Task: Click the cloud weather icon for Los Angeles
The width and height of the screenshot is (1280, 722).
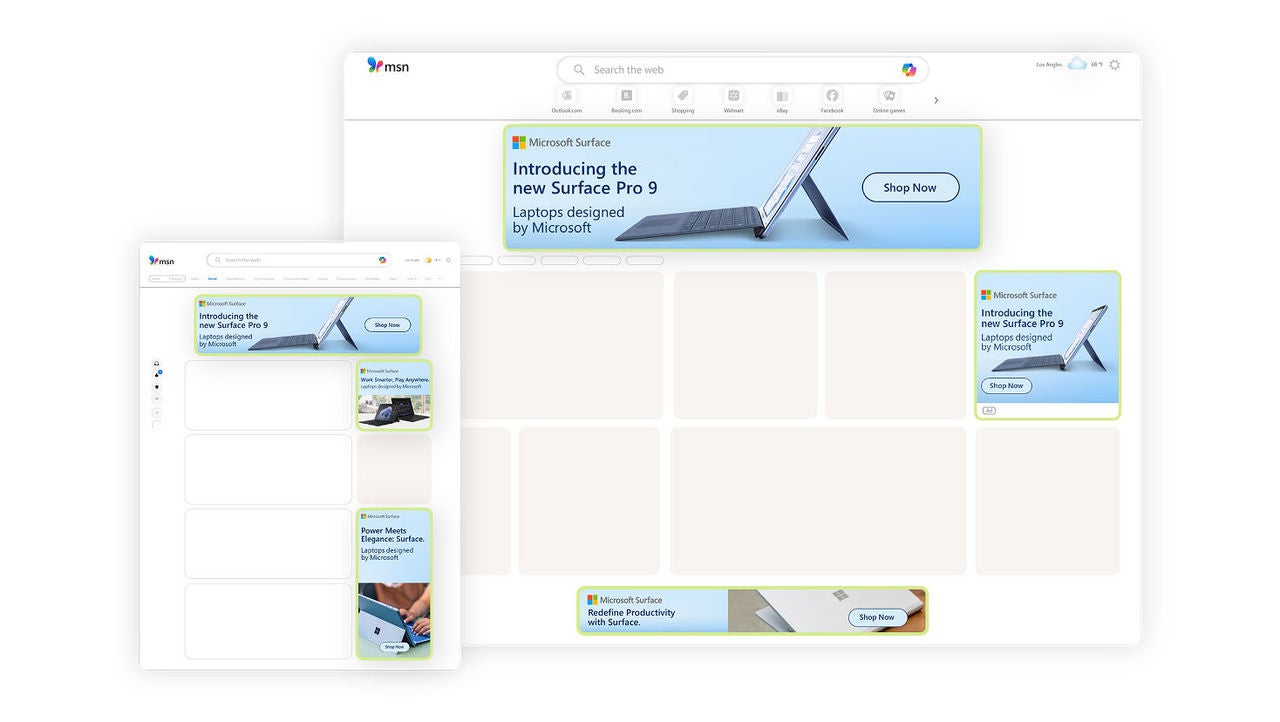Action: tap(1077, 64)
